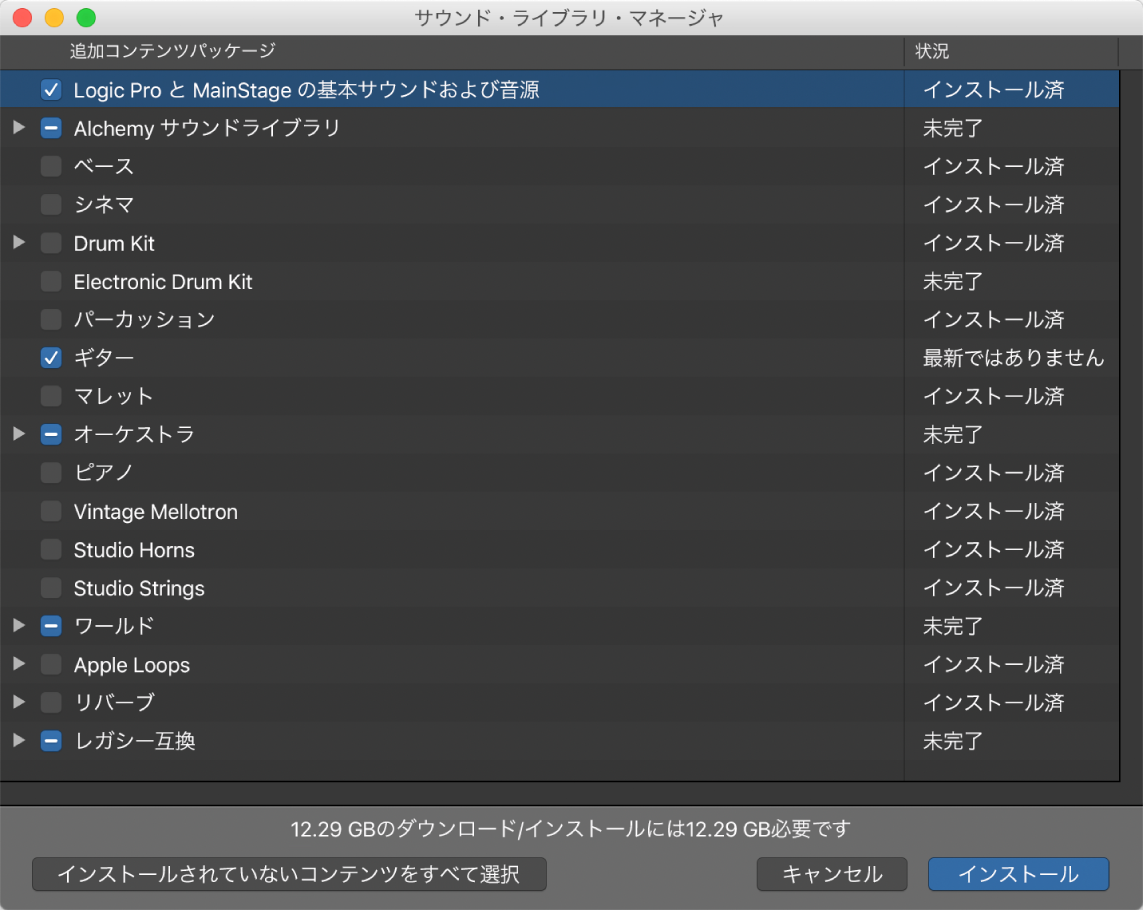Expand the Alchemy サウンドライブラリ disclosure triangle
The image size is (1144, 912).
tap(18, 128)
